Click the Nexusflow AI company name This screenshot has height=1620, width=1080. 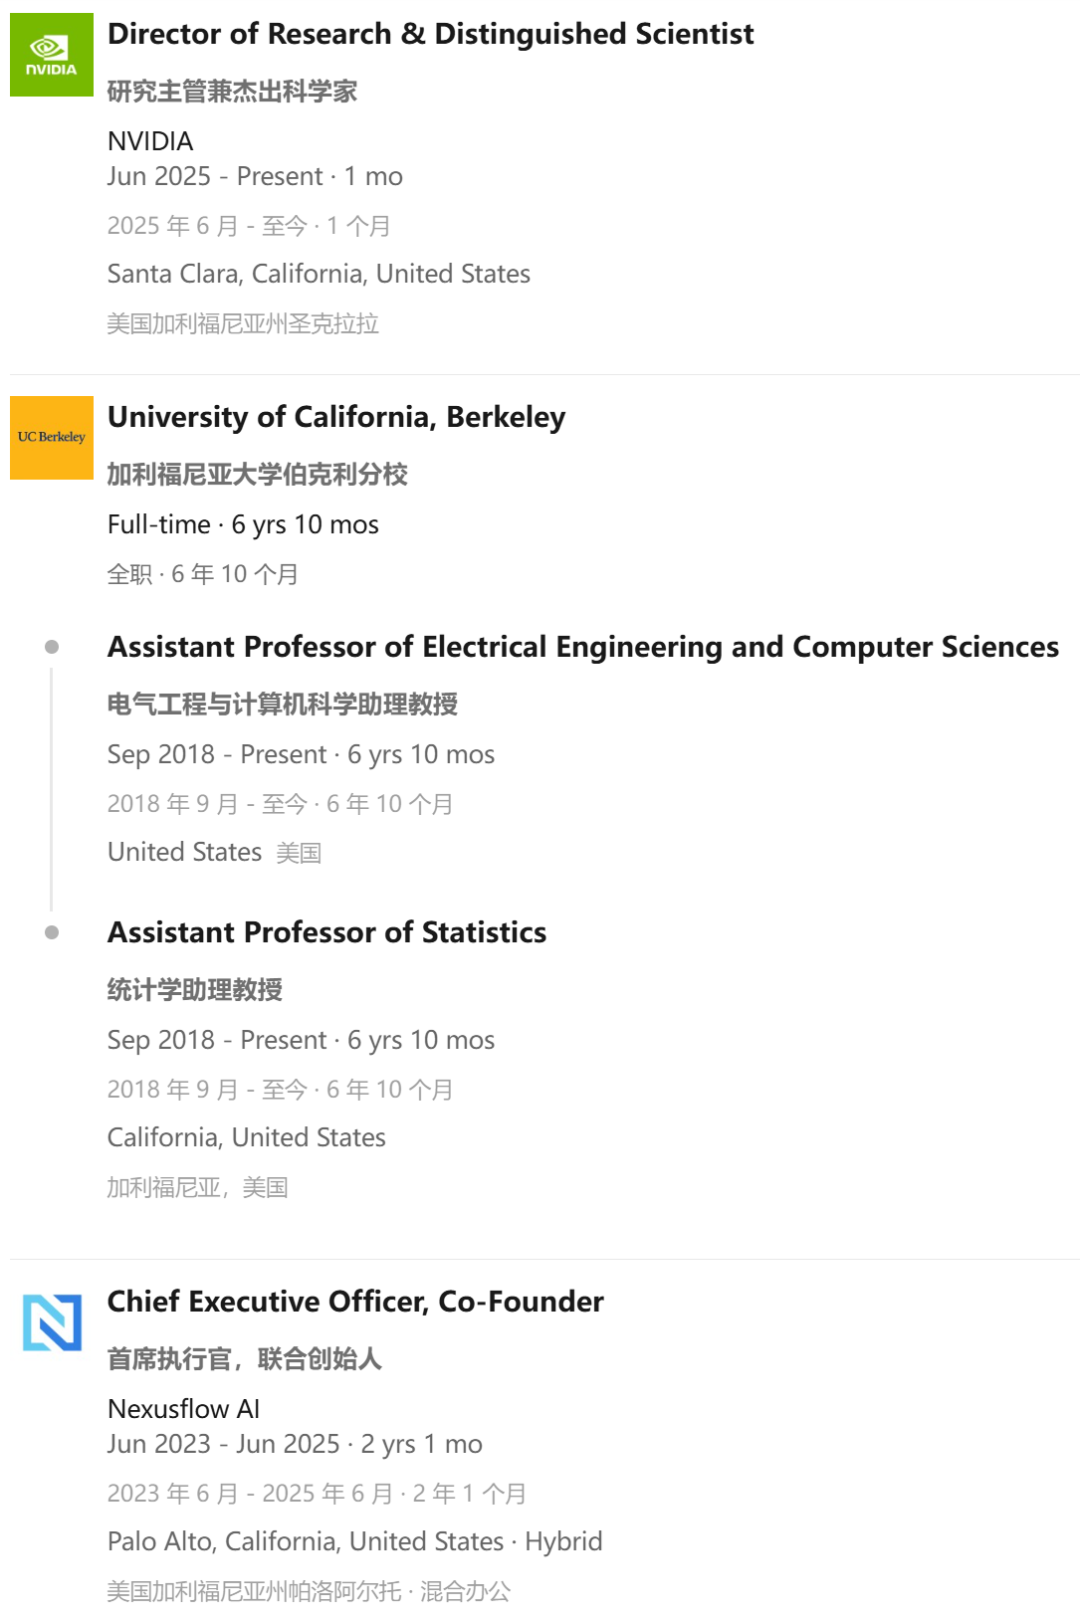(183, 1409)
